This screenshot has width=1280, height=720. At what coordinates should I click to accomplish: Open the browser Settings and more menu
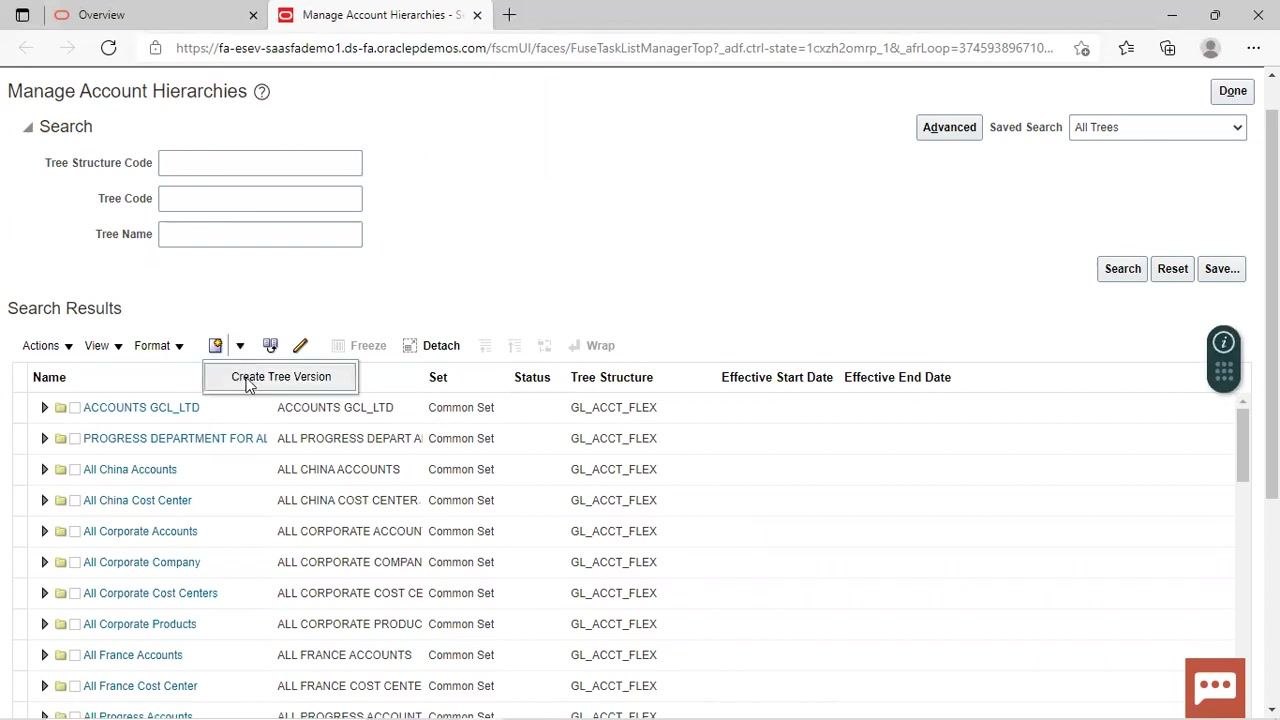1254,48
